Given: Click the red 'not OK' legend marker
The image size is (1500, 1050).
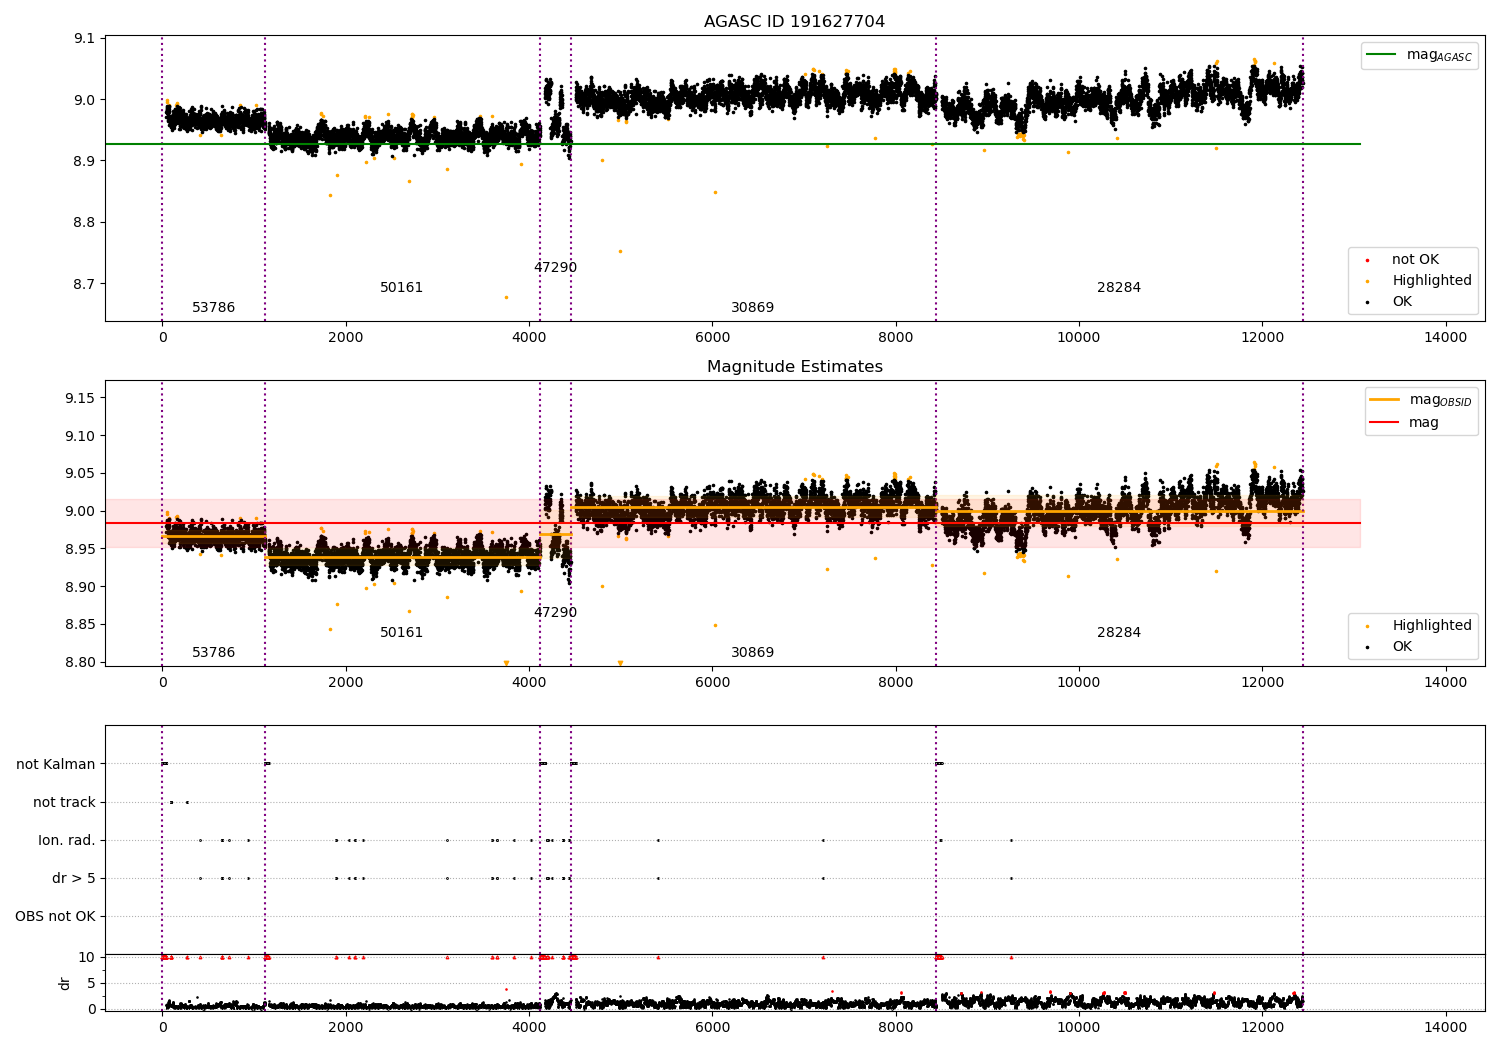Looking at the screenshot, I should point(1367,261).
